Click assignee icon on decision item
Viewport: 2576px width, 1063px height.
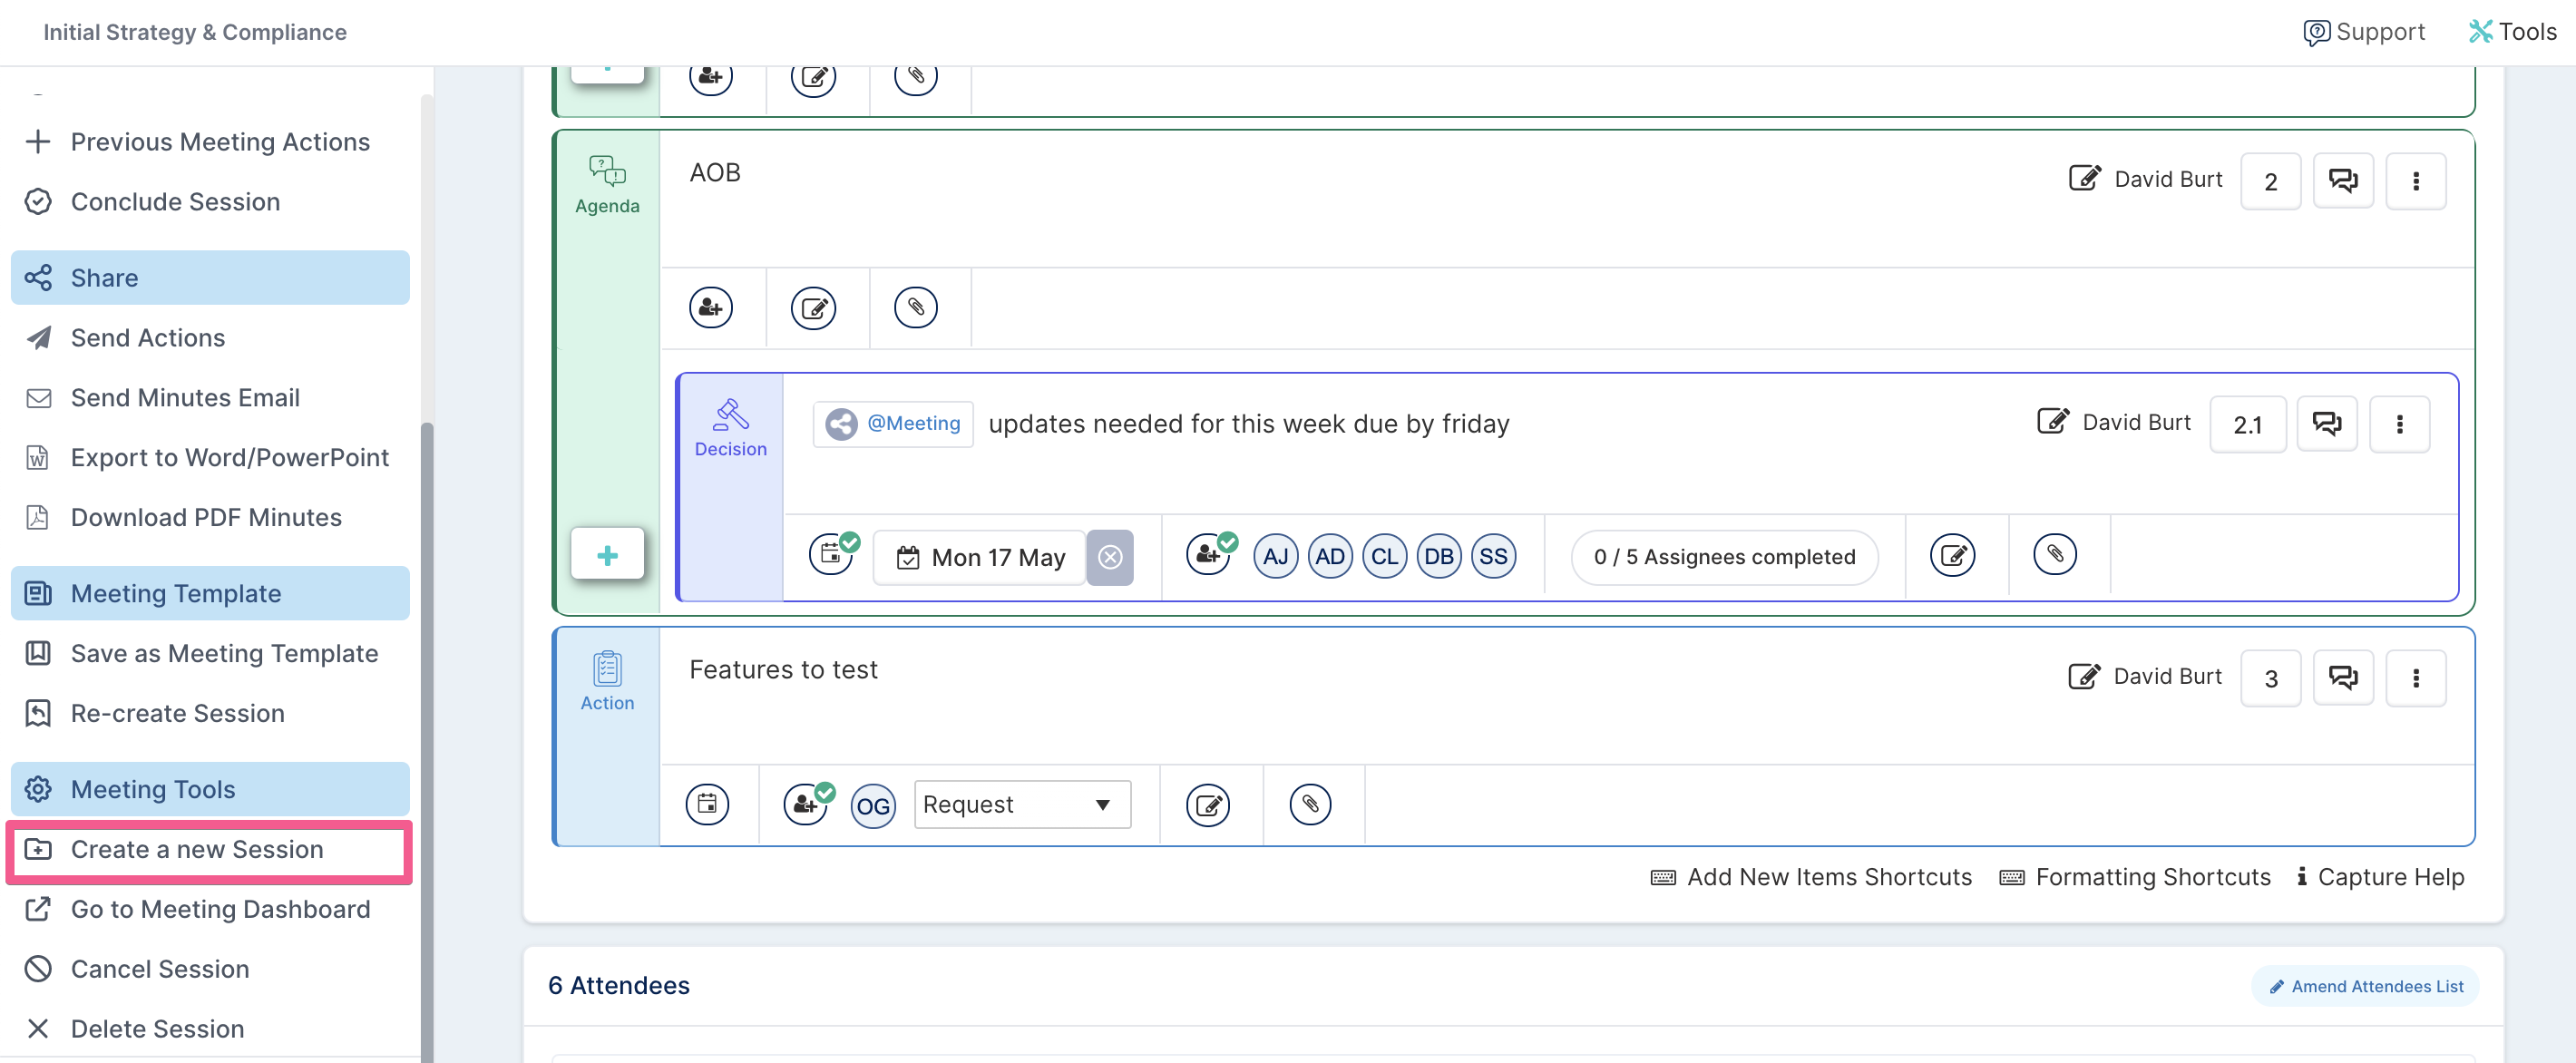pos(1210,555)
